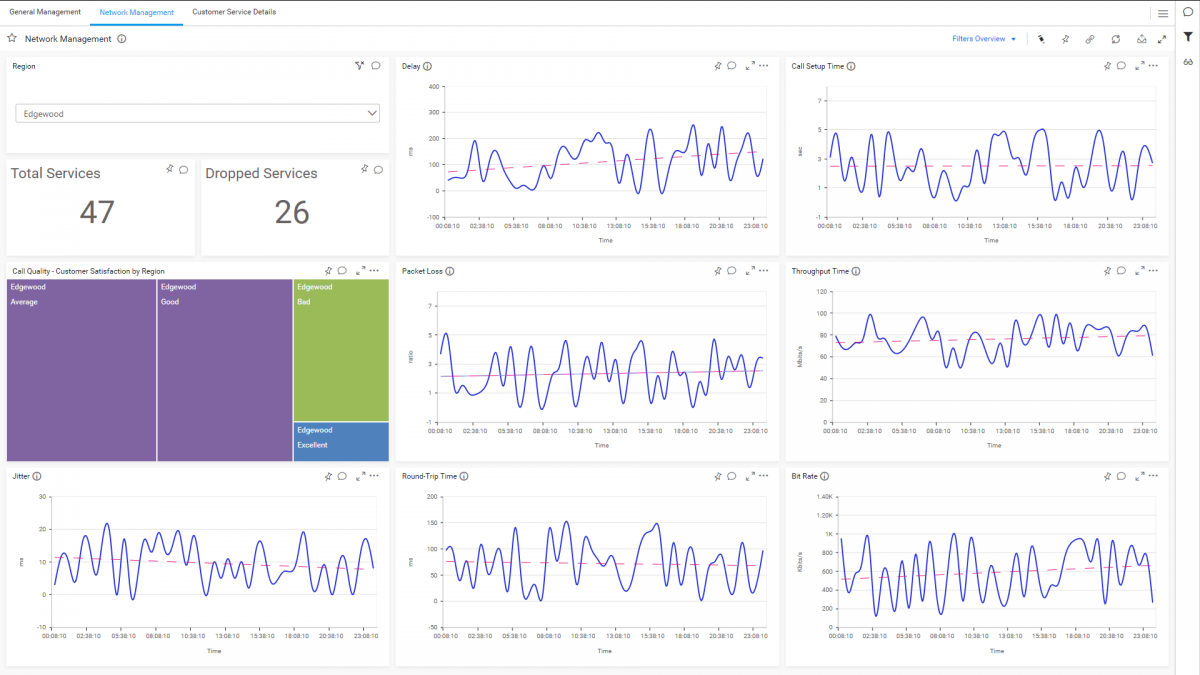
Task: Expand the filter options on Region widget
Action: [359, 64]
